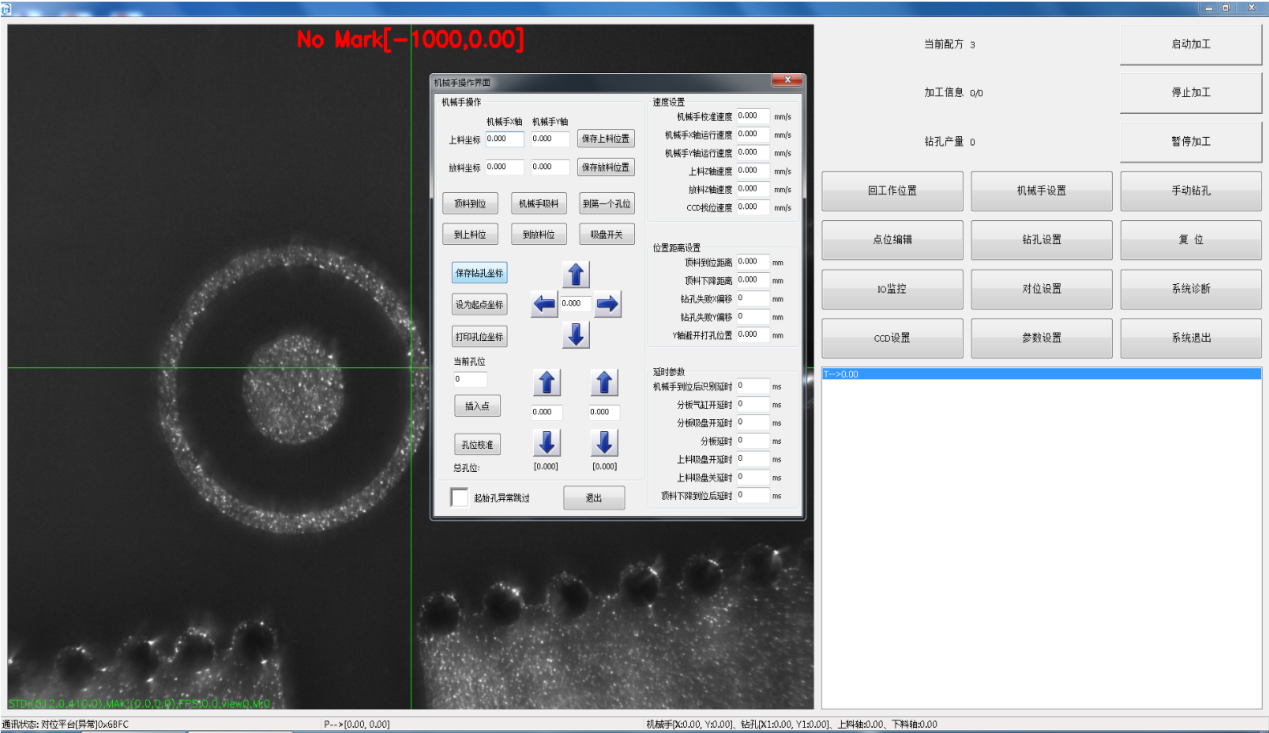This screenshot has width=1269, height=733.
Task: Toggle the 起始孔异常跳过 checkbox
Action: (x=459, y=497)
